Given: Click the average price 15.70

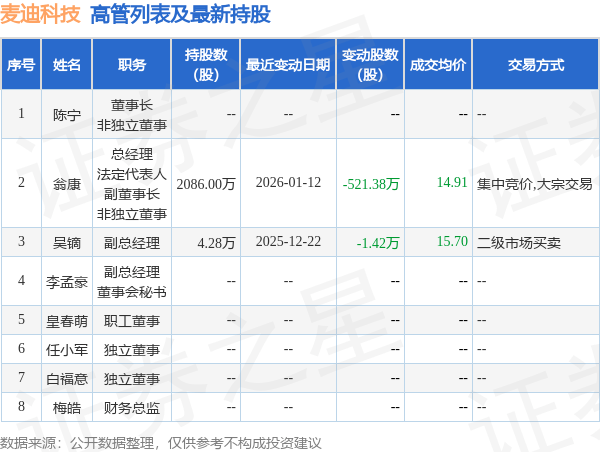Looking at the screenshot, I should click(452, 241).
